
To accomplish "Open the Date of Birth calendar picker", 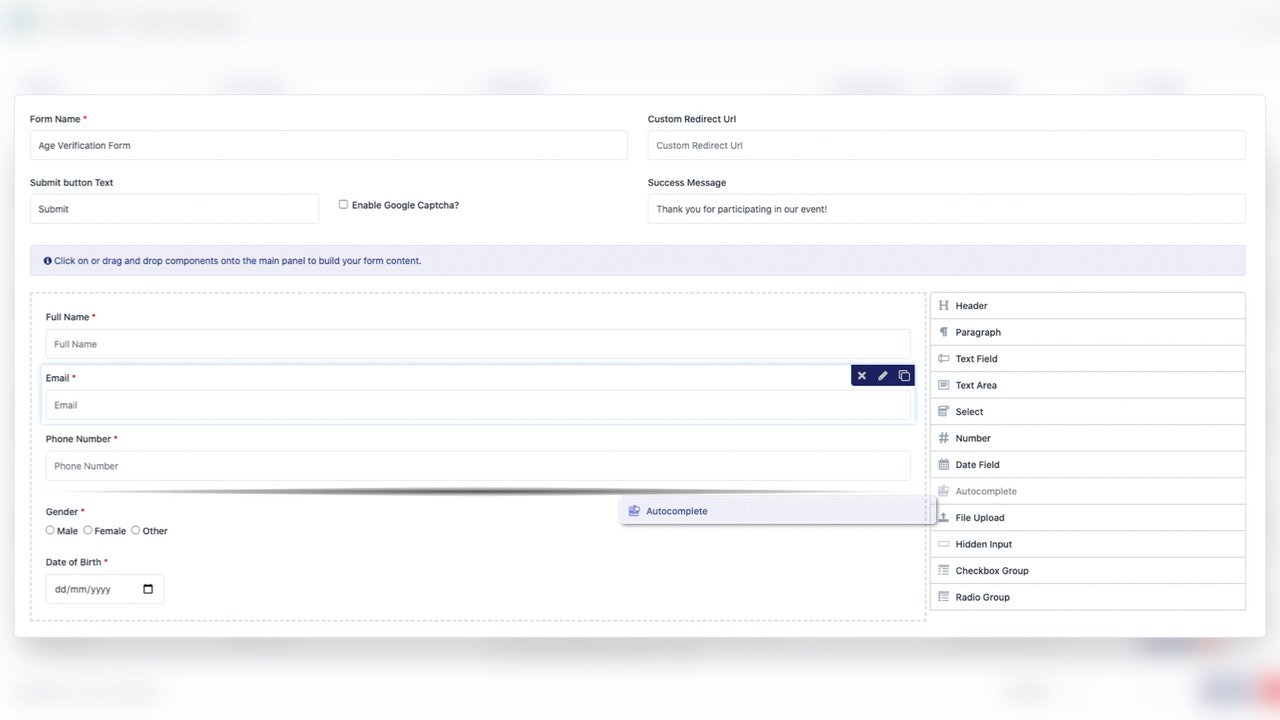I will click(147, 589).
